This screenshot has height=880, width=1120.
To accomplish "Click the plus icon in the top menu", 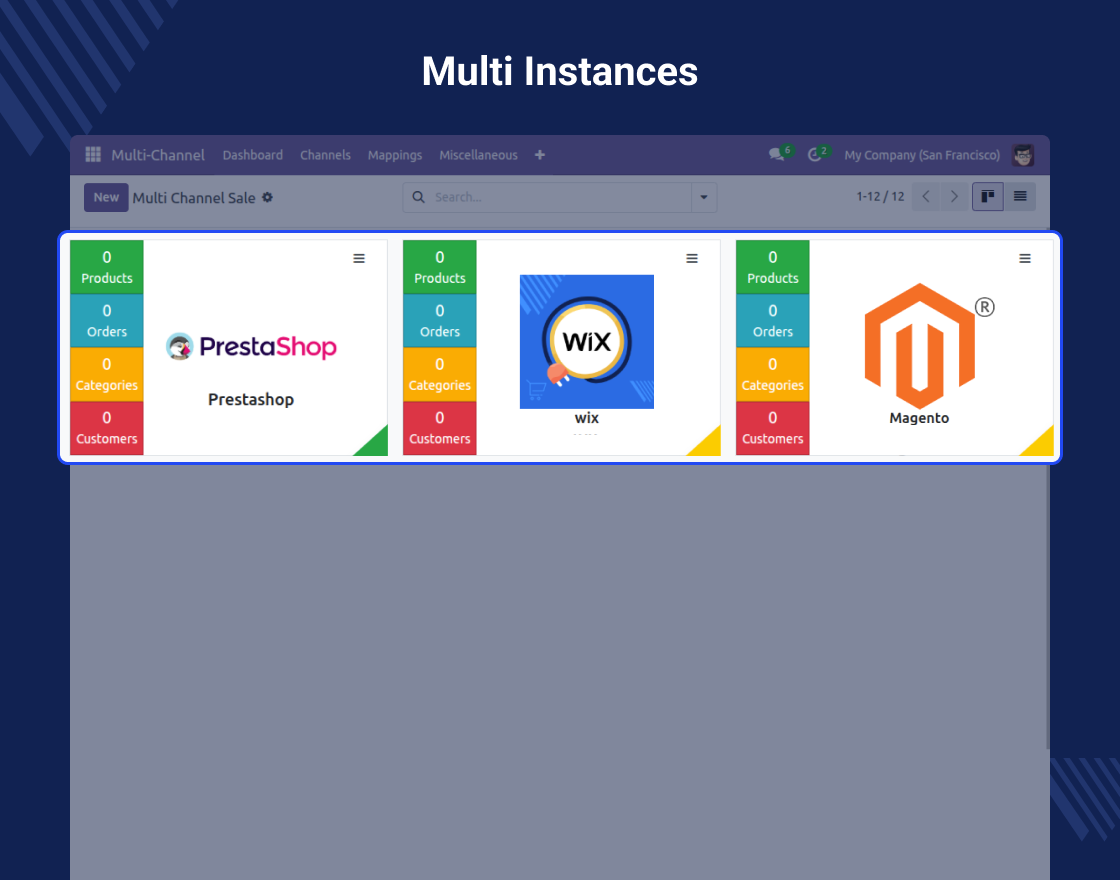I will [x=540, y=155].
